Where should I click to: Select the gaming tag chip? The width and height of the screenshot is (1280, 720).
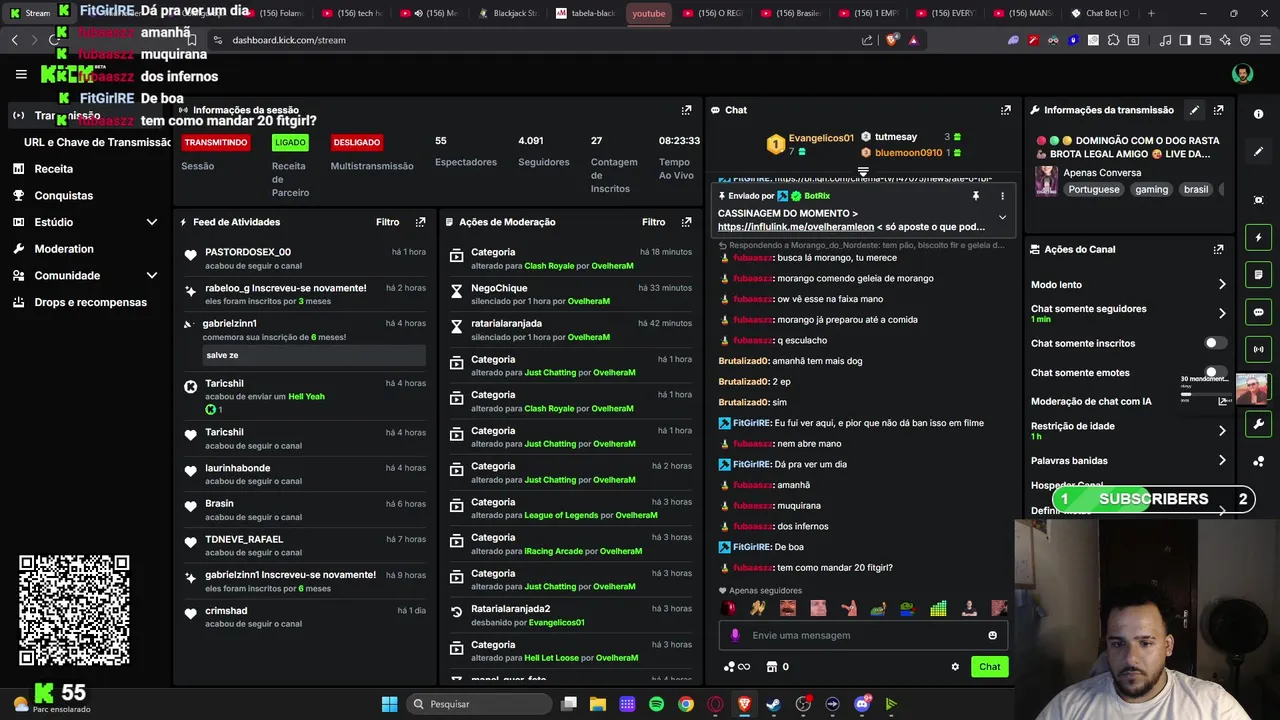[1151, 189]
